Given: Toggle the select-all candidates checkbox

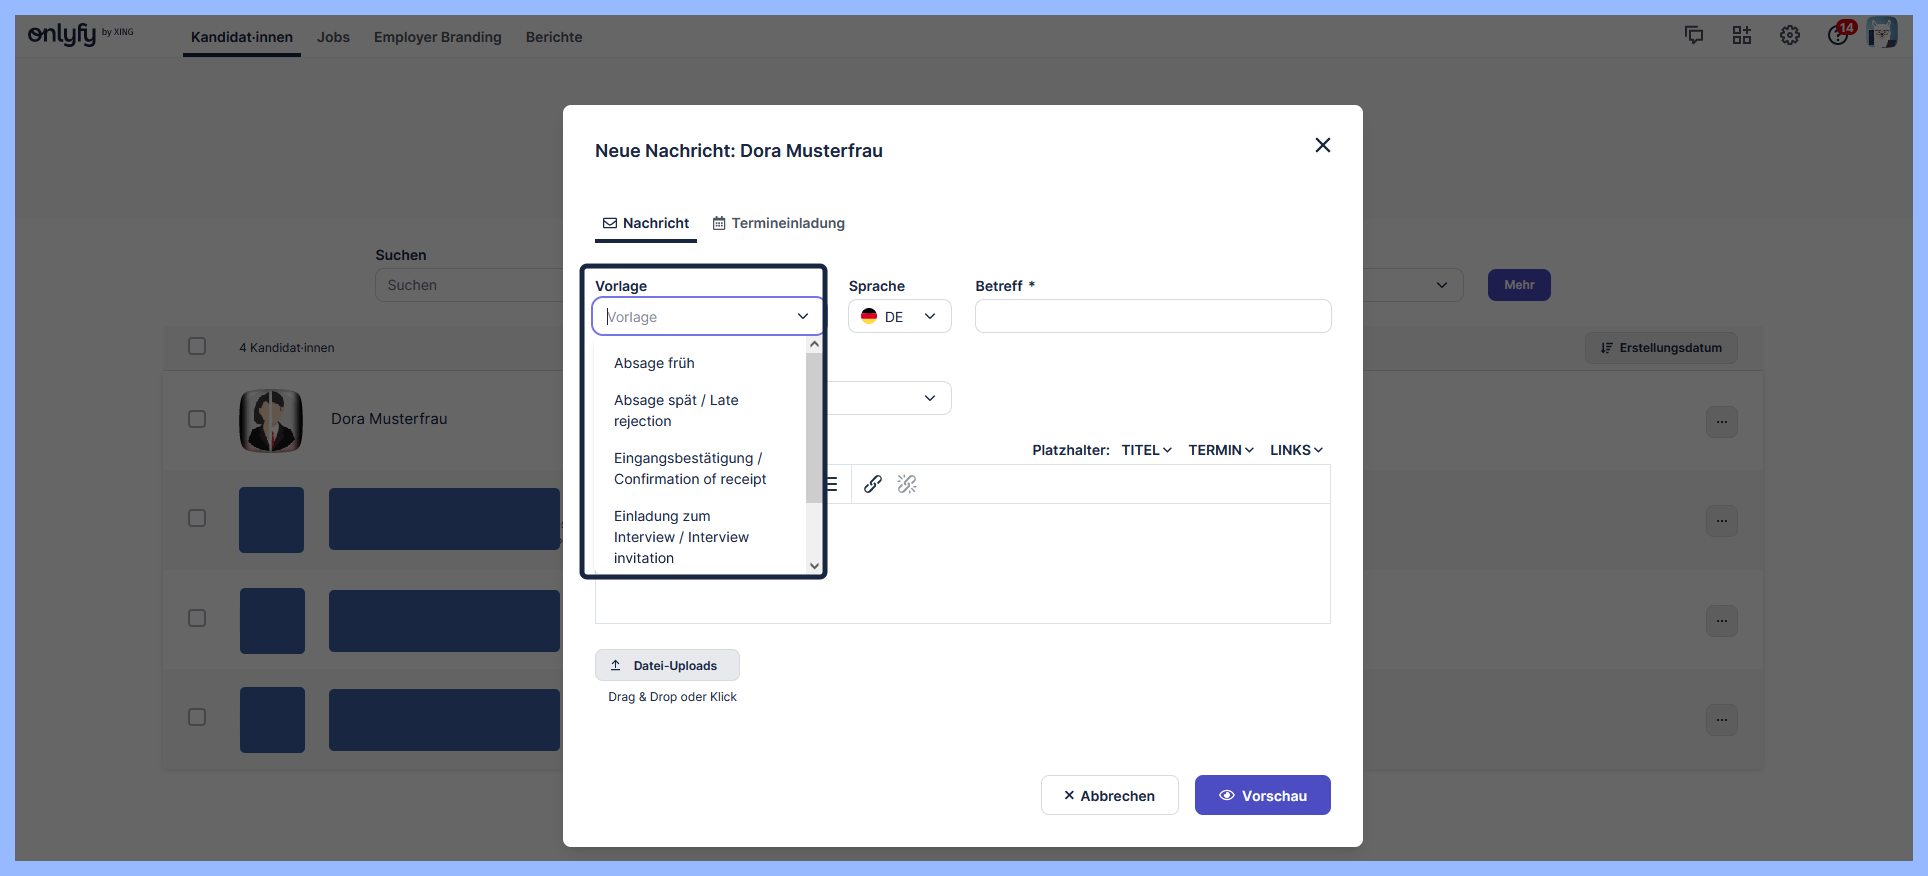Looking at the screenshot, I should pos(197,346).
